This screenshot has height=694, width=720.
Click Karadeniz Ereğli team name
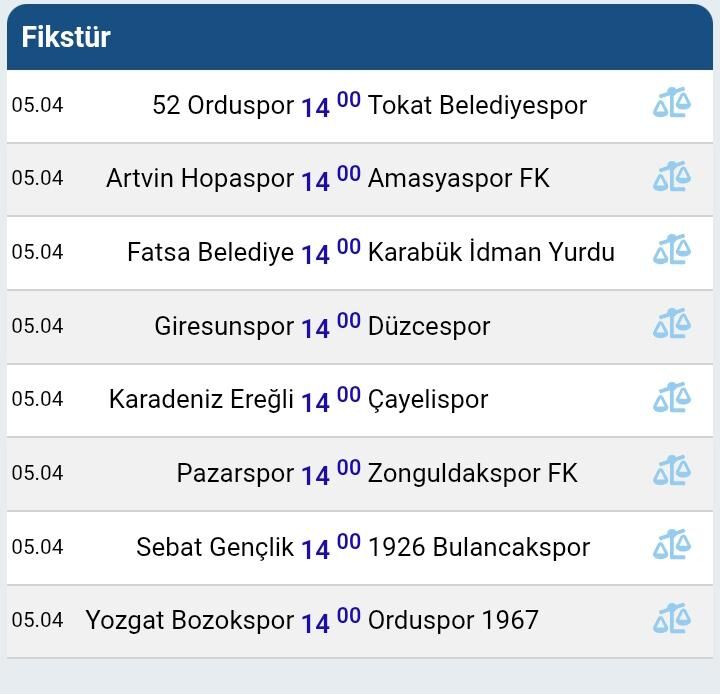point(201,399)
